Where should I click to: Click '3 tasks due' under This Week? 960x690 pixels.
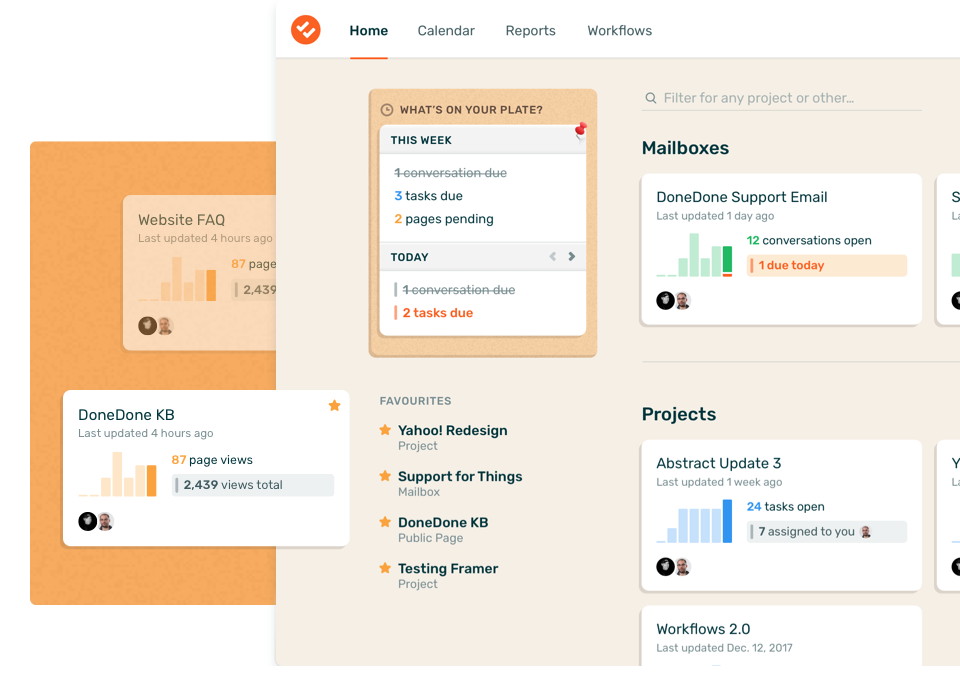click(x=428, y=196)
